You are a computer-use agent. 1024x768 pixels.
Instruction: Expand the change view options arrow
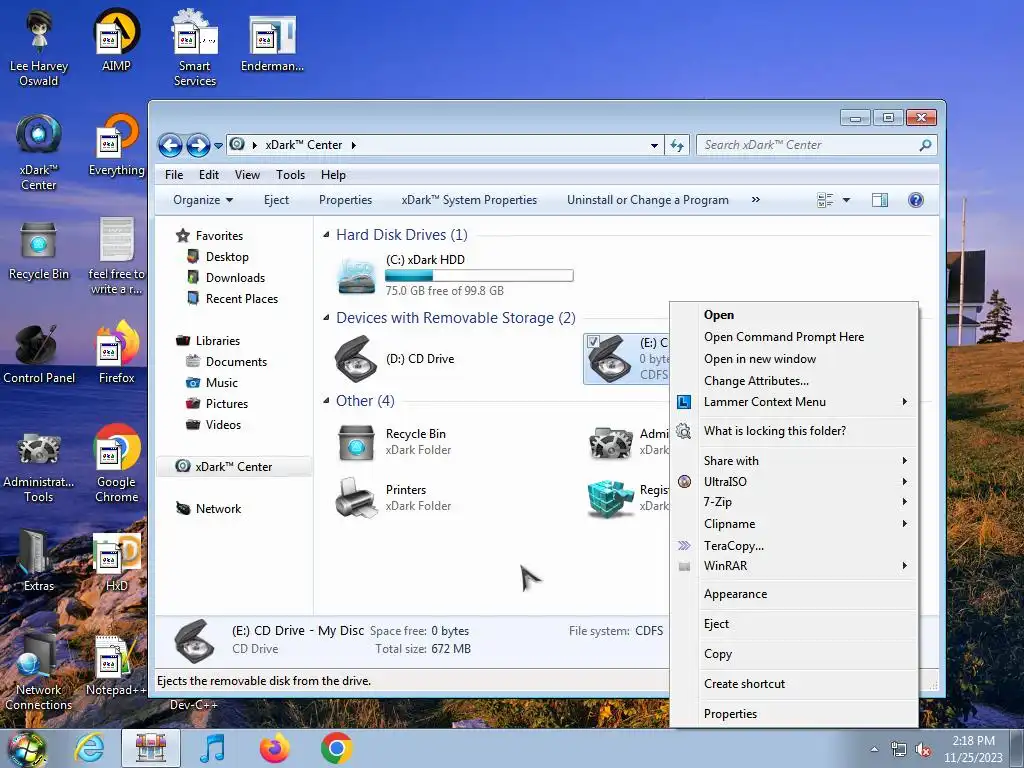(846, 200)
